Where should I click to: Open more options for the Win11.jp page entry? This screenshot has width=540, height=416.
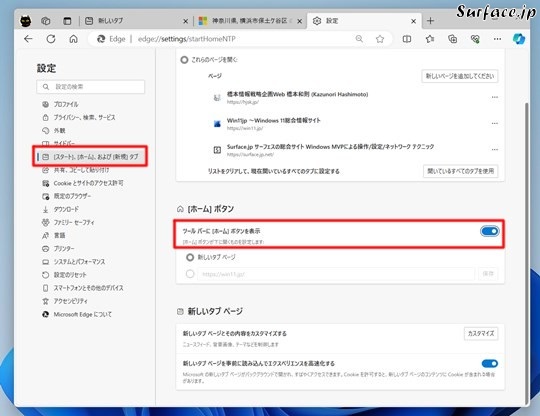(495, 123)
